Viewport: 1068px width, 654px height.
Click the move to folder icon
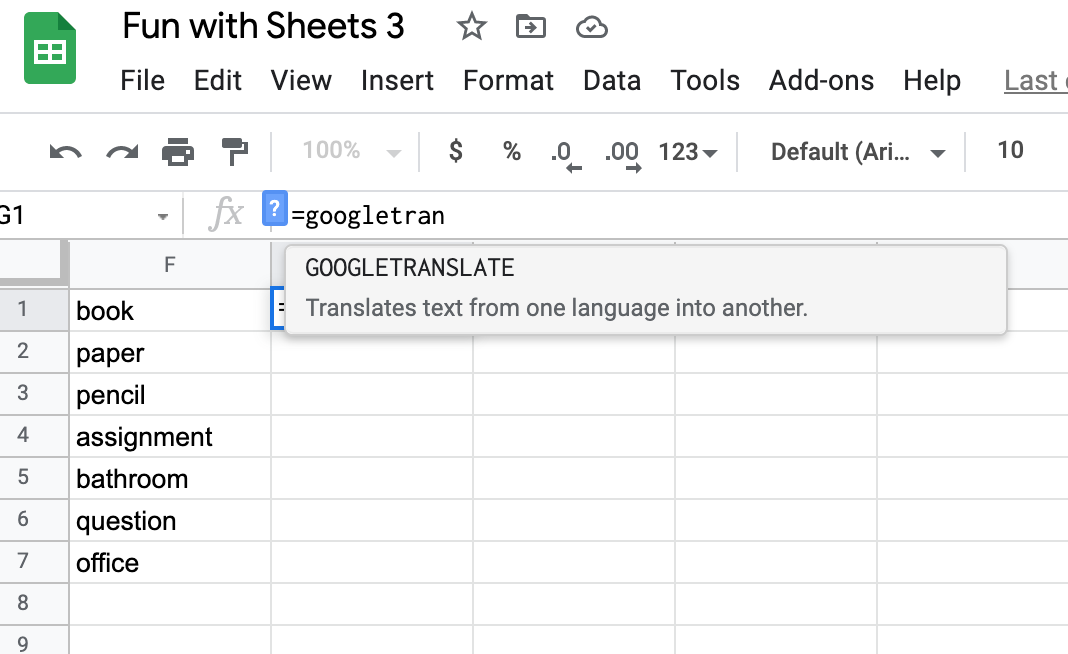(x=530, y=28)
